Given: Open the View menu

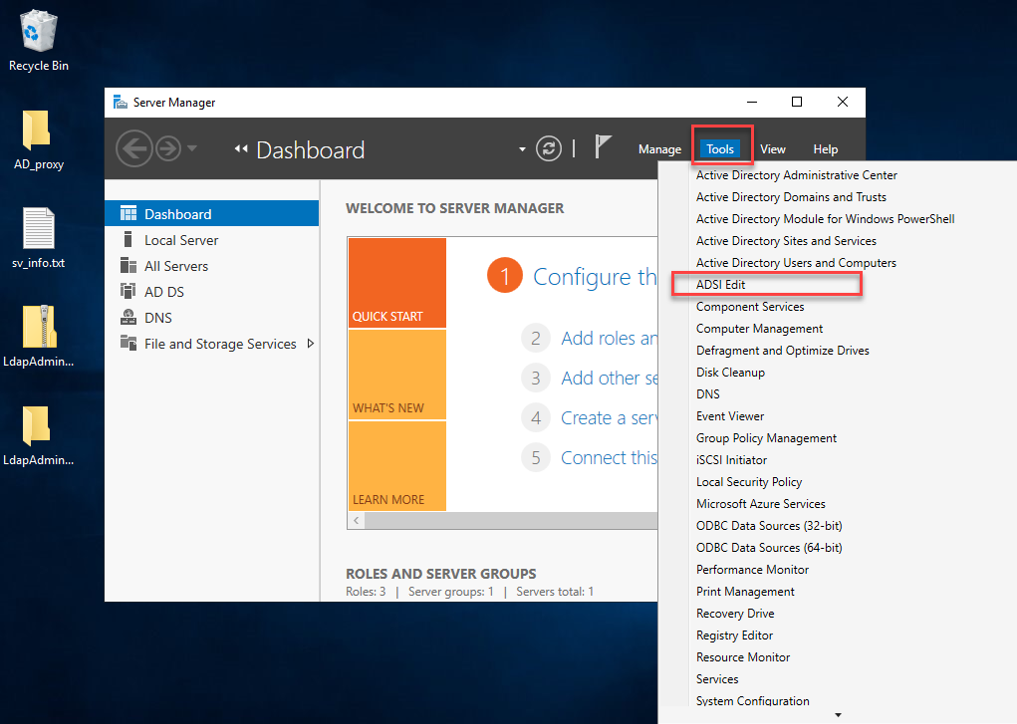Looking at the screenshot, I should 772,149.
